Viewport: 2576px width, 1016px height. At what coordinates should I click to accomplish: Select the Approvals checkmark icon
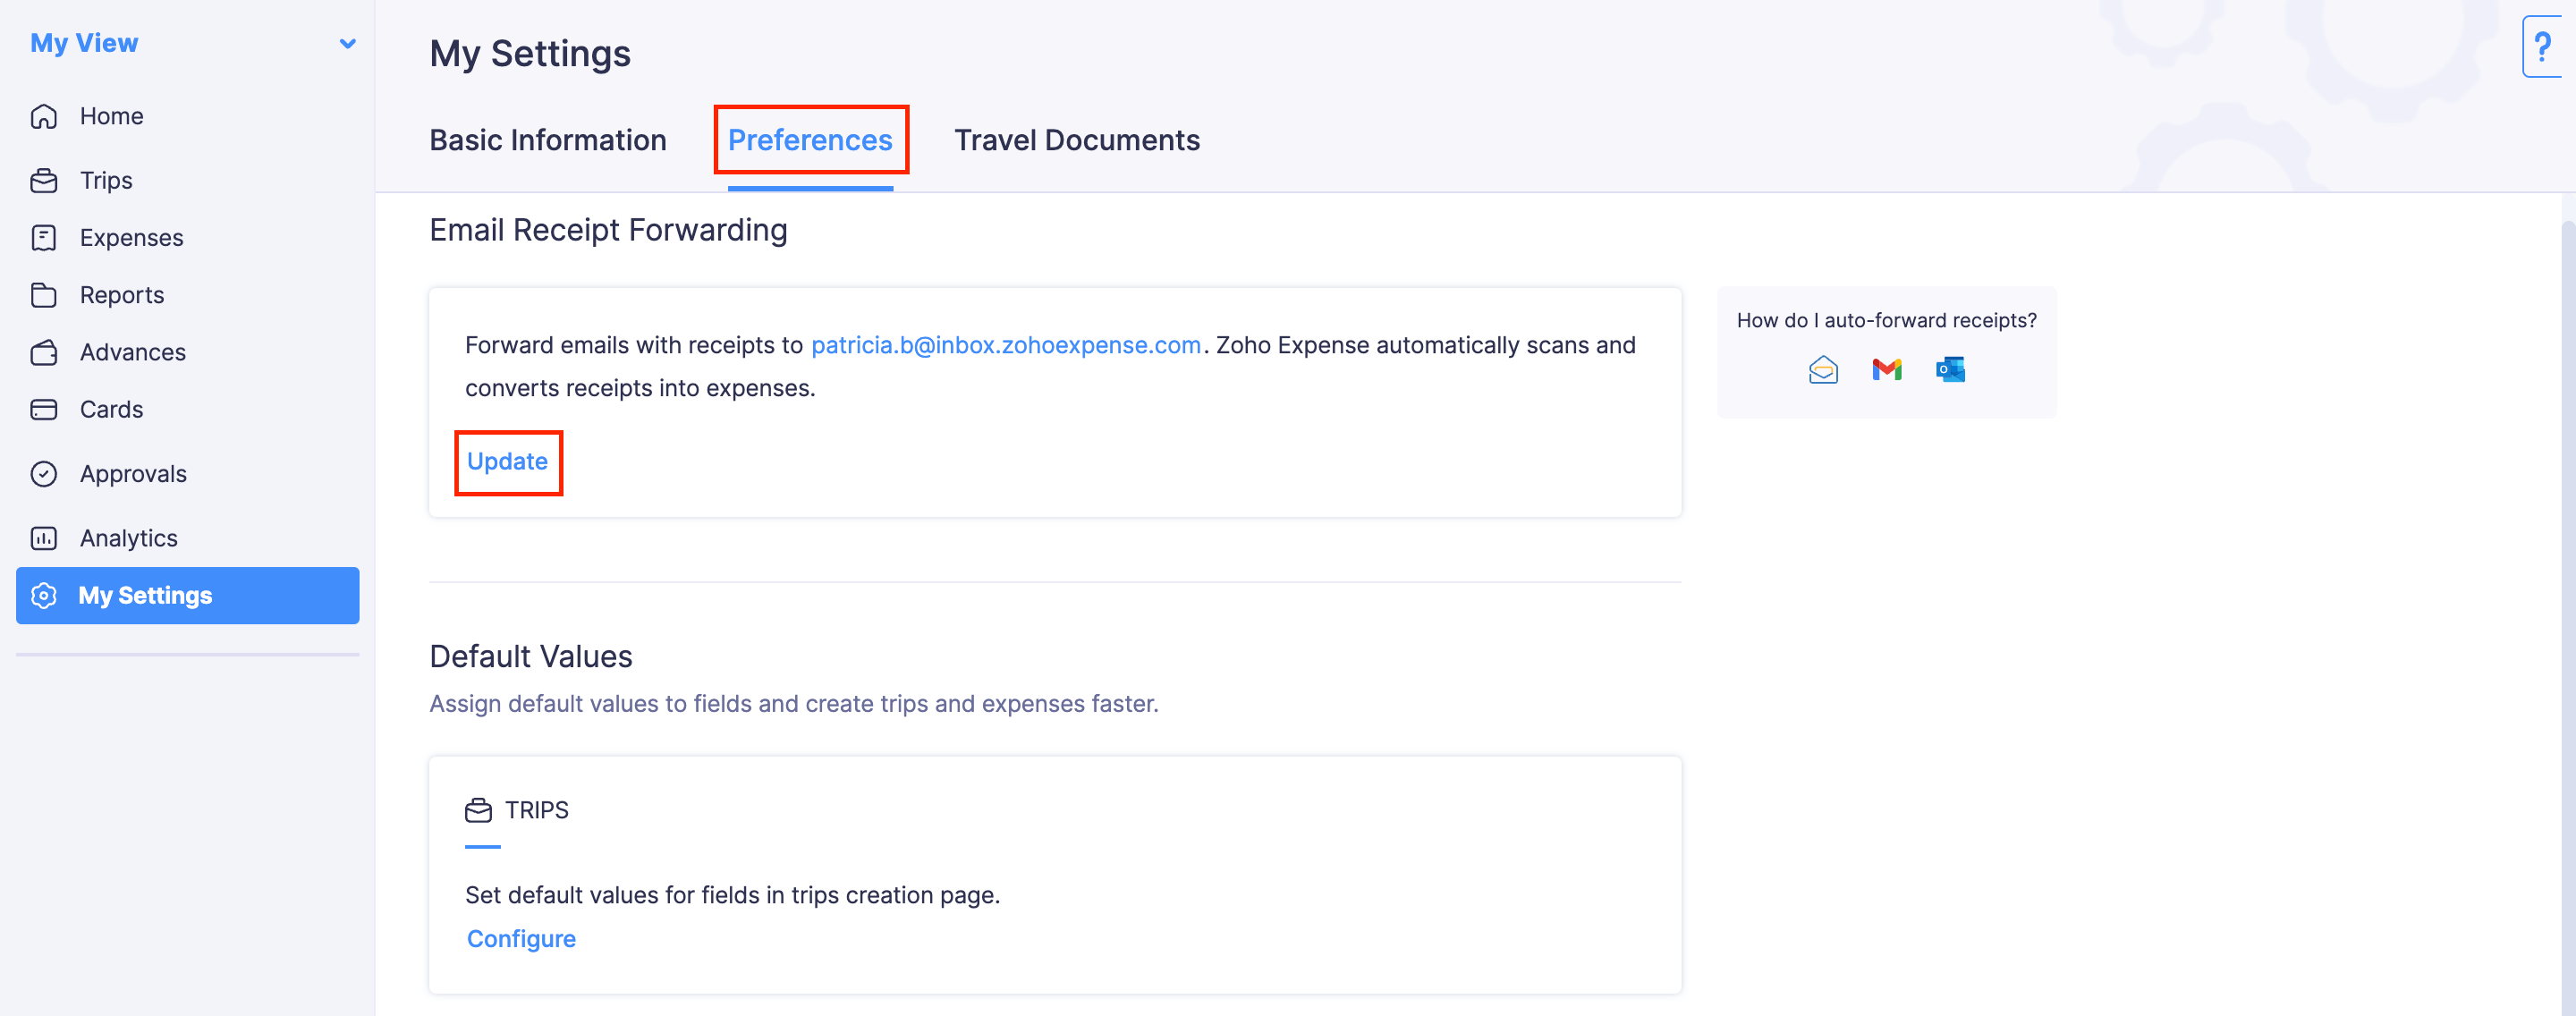(45, 473)
